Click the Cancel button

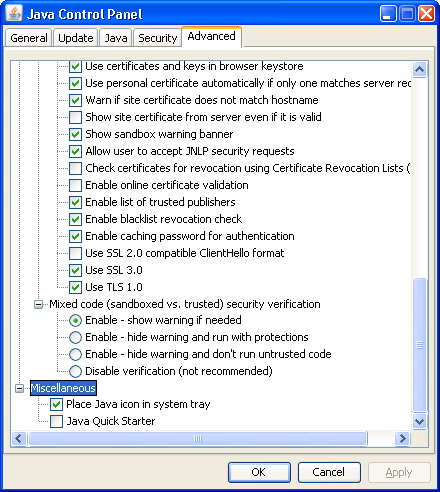coord(329,472)
